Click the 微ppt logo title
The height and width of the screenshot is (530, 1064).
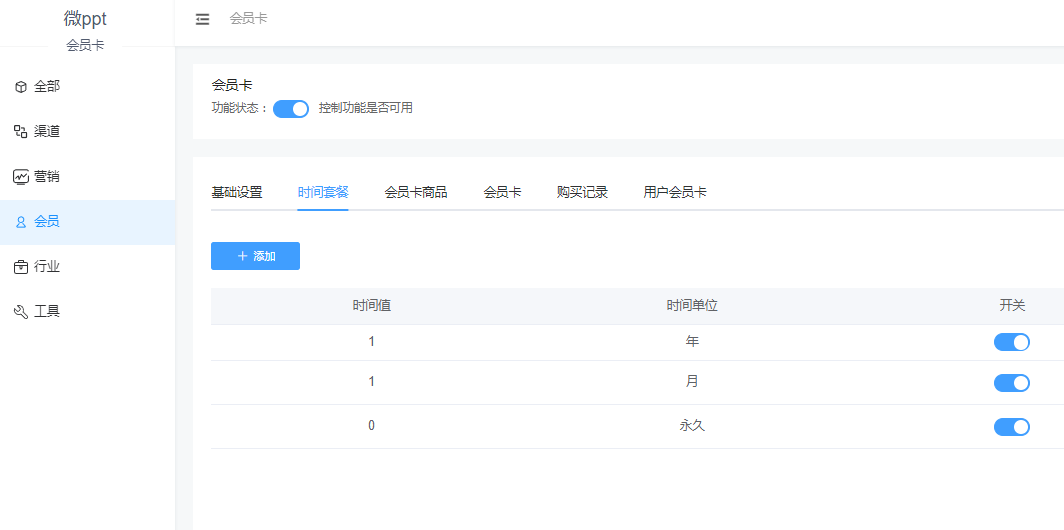point(85,19)
